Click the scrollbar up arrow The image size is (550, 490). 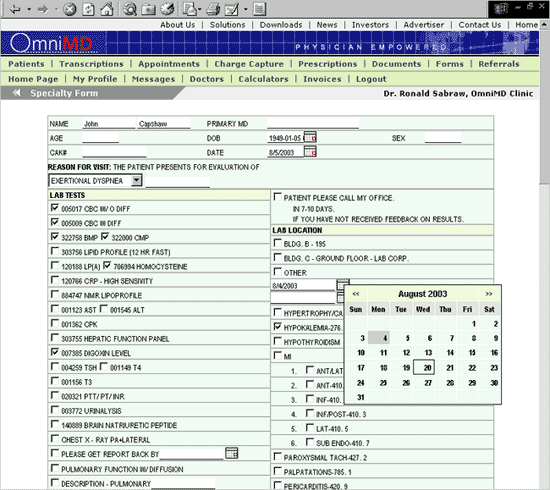545,25
